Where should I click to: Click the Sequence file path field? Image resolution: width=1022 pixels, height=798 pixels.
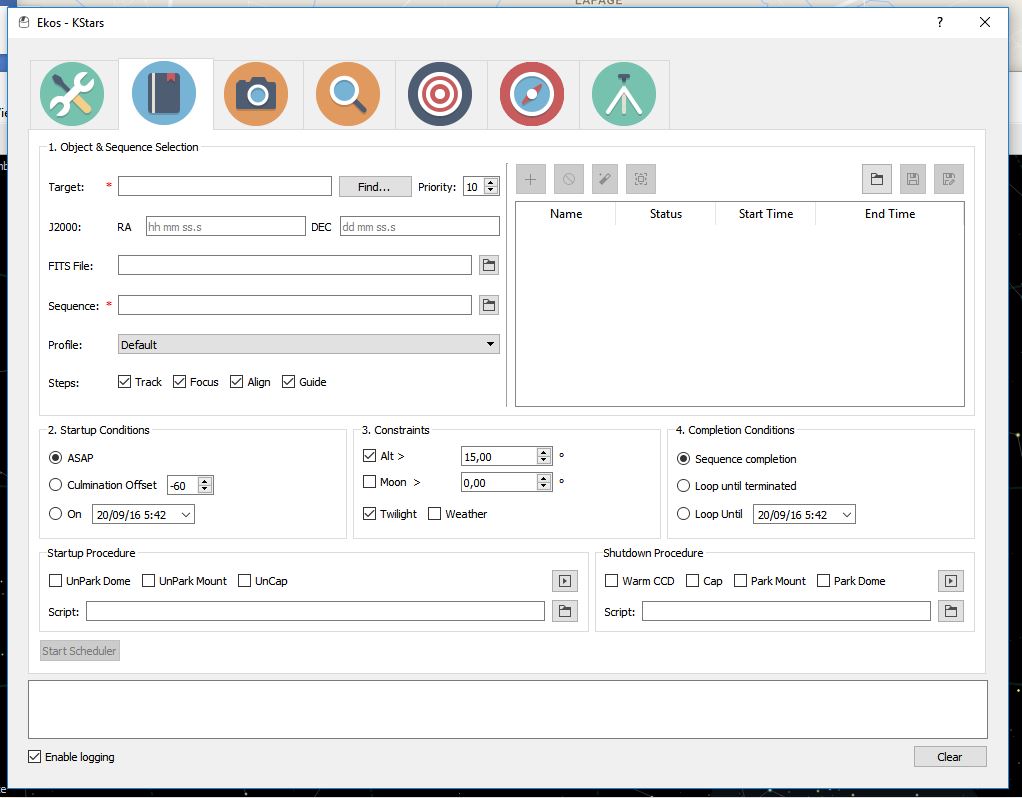[x=295, y=304]
